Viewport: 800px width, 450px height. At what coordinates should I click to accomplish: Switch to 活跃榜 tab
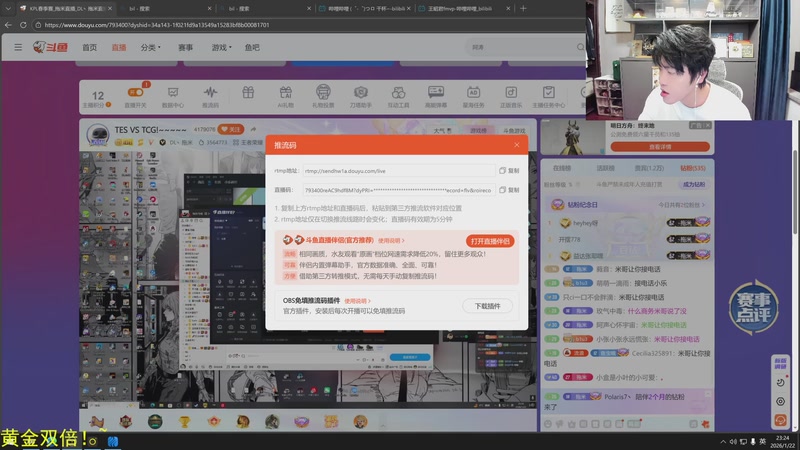(605, 168)
